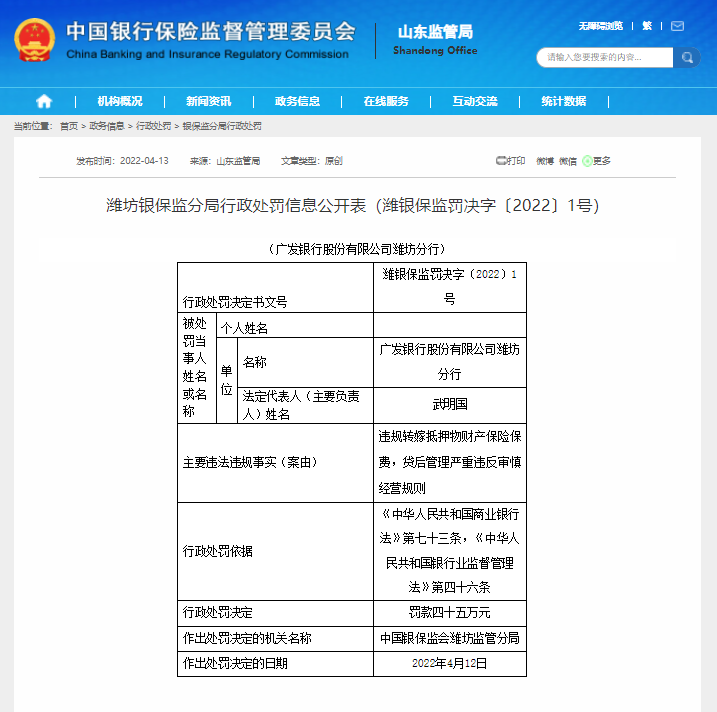This screenshot has height=712, width=717.
Task: Click cell 被处罚当事人姓名或名称
Action: (197, 368)
